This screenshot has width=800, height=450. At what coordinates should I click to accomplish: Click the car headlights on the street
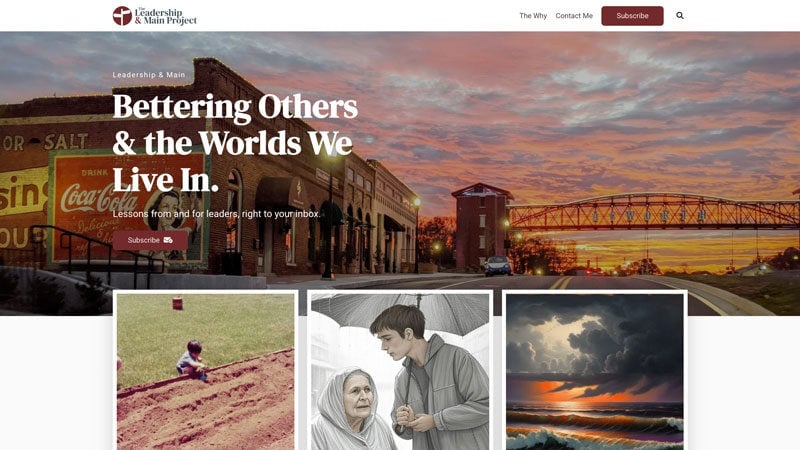497,266
